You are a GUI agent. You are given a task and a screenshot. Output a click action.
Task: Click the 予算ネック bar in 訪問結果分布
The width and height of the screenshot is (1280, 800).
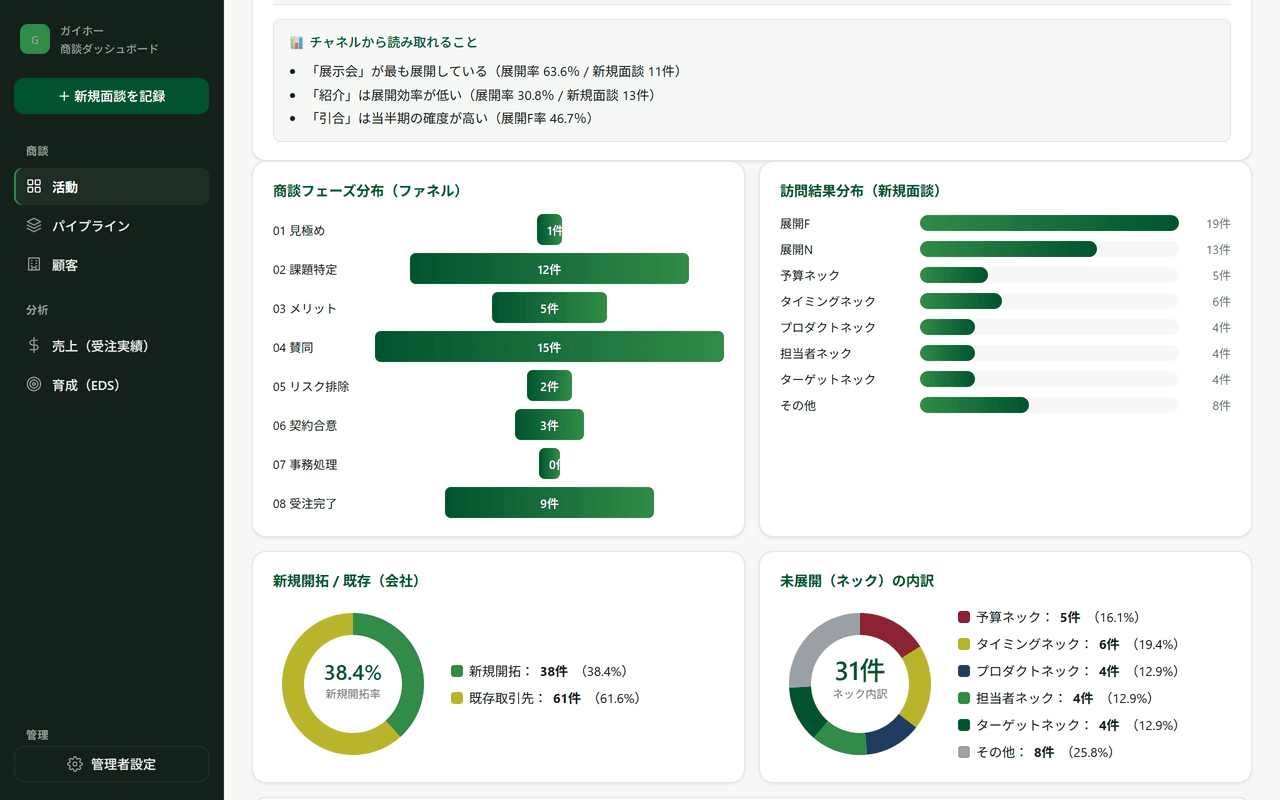point(954,275)
